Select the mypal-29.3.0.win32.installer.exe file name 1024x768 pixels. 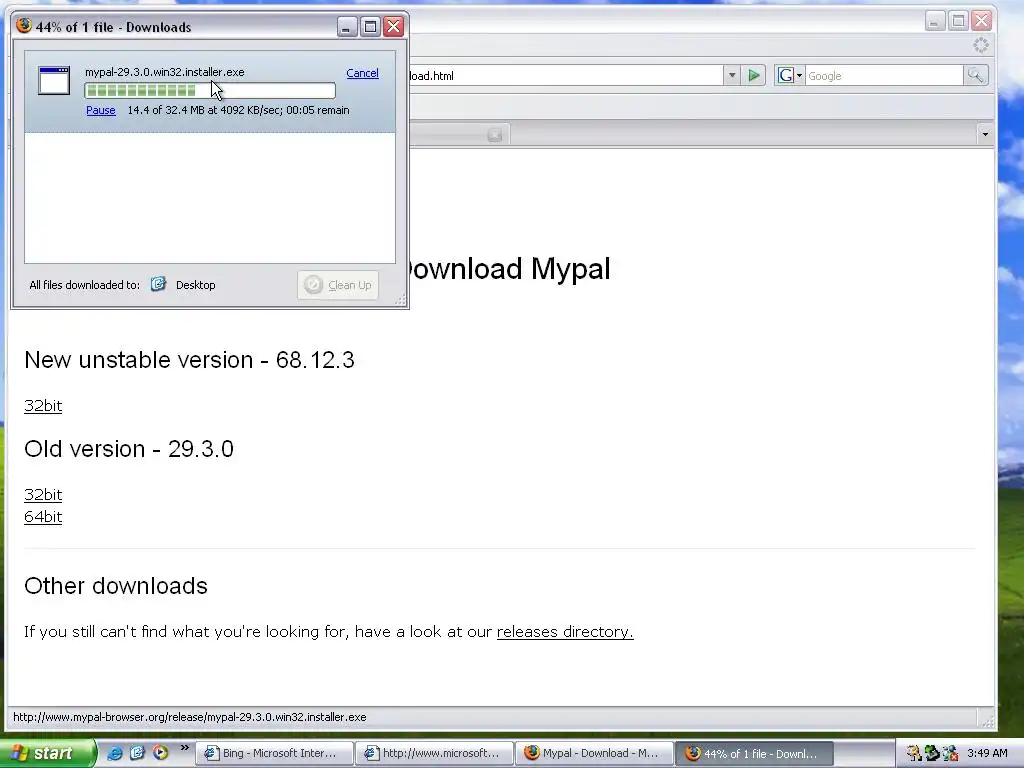tap(165, 72)
